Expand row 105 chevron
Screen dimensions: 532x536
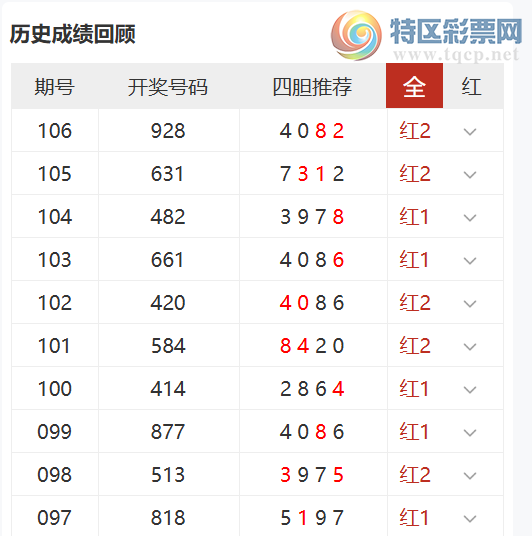click(470, 175)
